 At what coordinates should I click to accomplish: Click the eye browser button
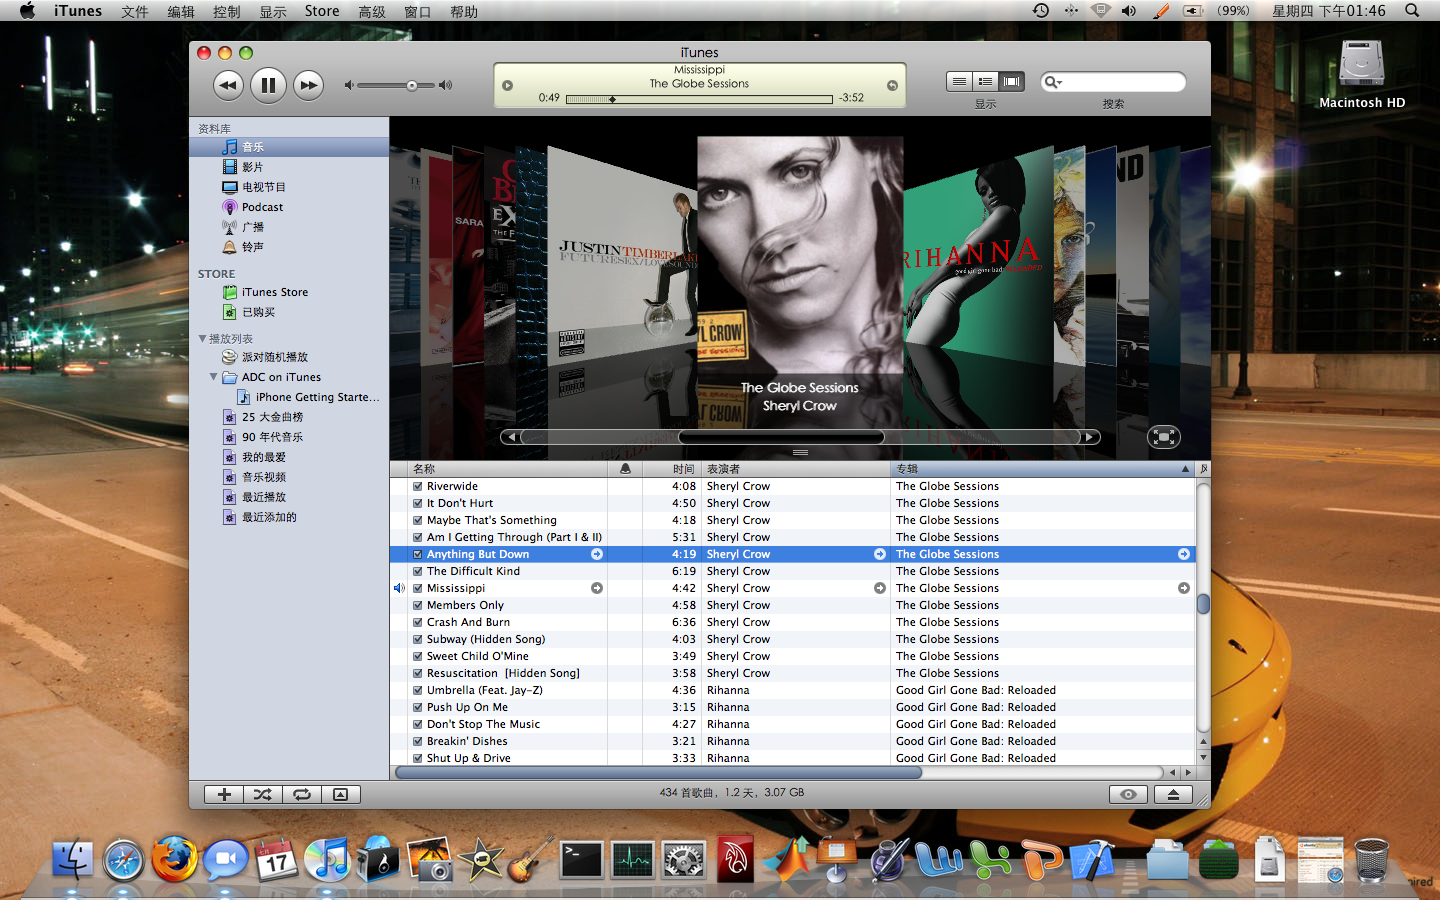(x=1128, y=794)
